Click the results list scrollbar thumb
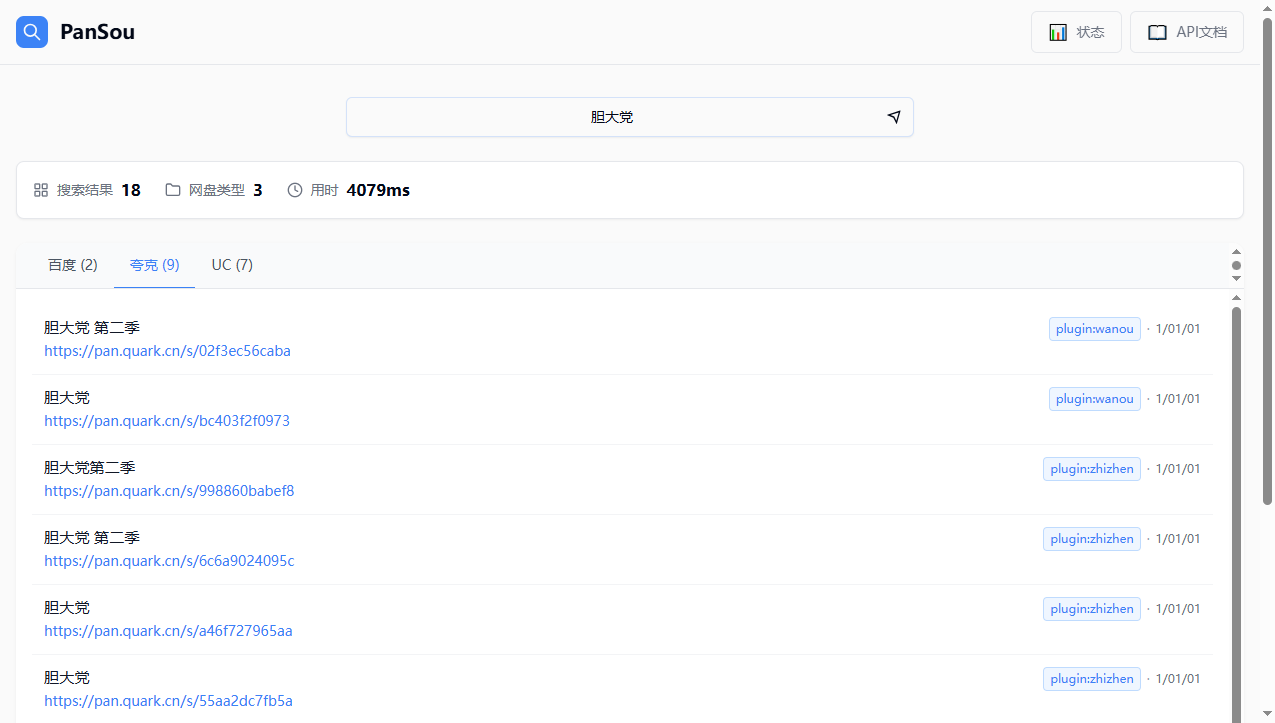Viewport: 1275px width, 723px height. tap(1236, 514)
